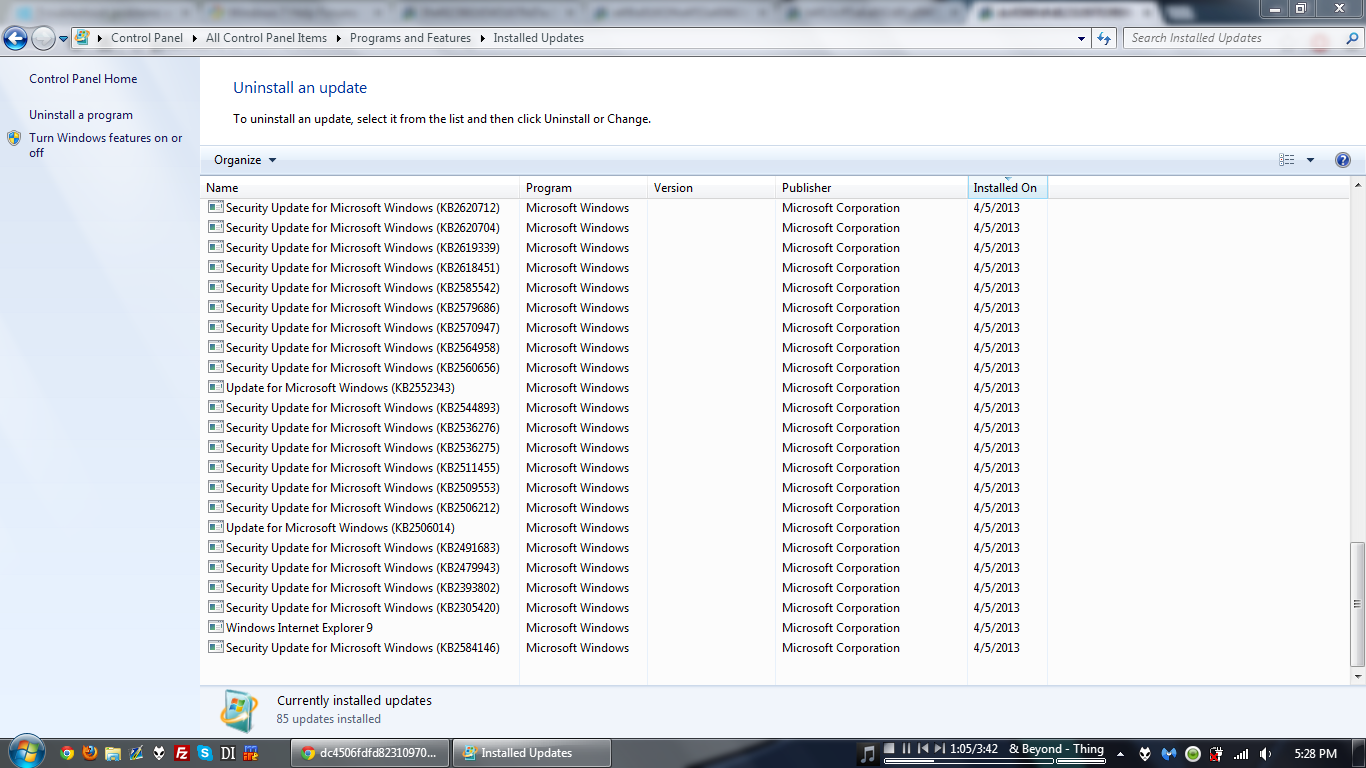
Task: Sort by the Program column header
Action: (584, 188)
